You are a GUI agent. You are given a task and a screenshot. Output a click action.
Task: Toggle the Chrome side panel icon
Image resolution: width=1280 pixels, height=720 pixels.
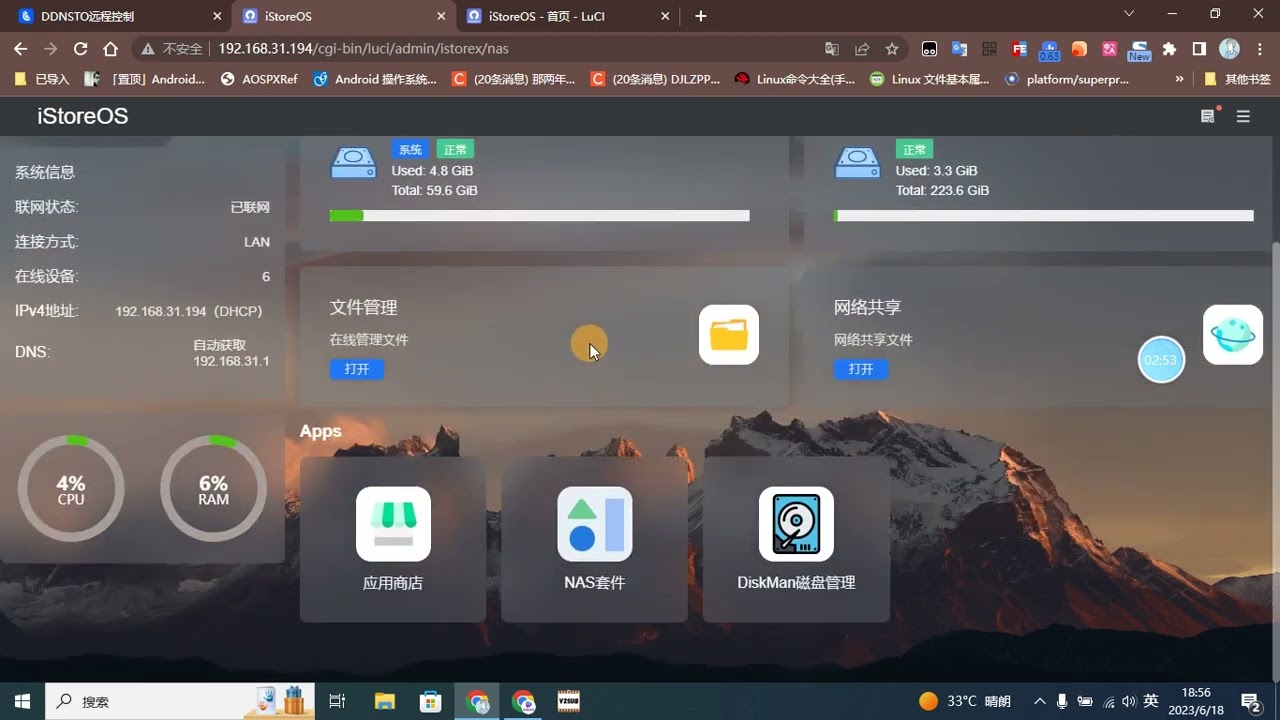tap(1199, 49)
